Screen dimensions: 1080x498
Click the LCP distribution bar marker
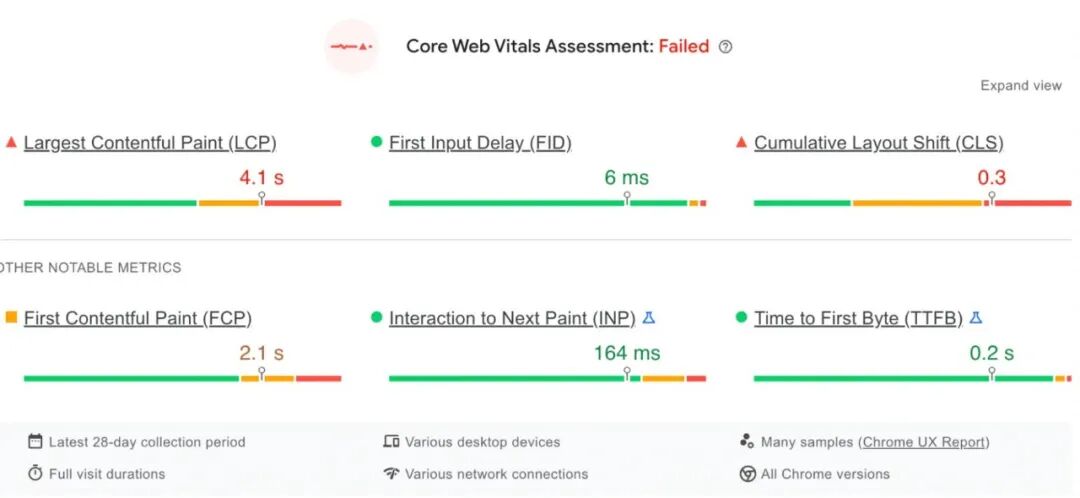(261, 200)
